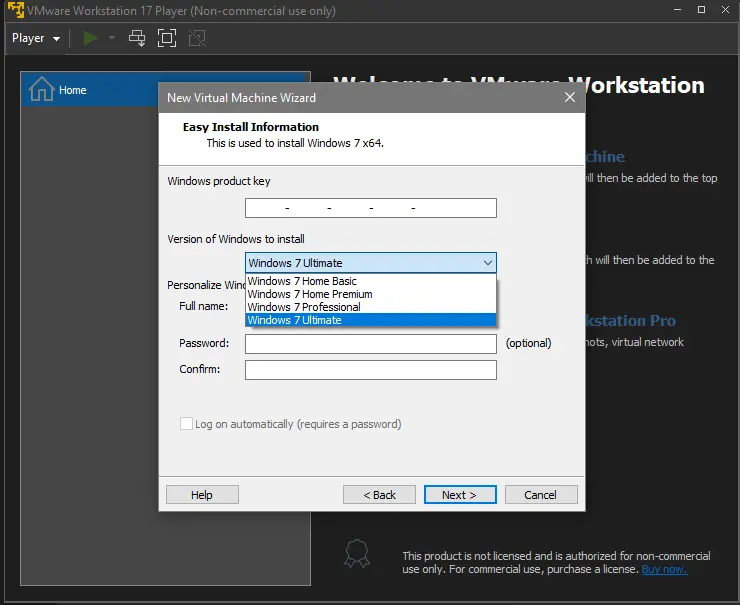Screen dimensions: 740x605
Task: Choose Windows 7 Professional option
Action: [x=370, y=307]
